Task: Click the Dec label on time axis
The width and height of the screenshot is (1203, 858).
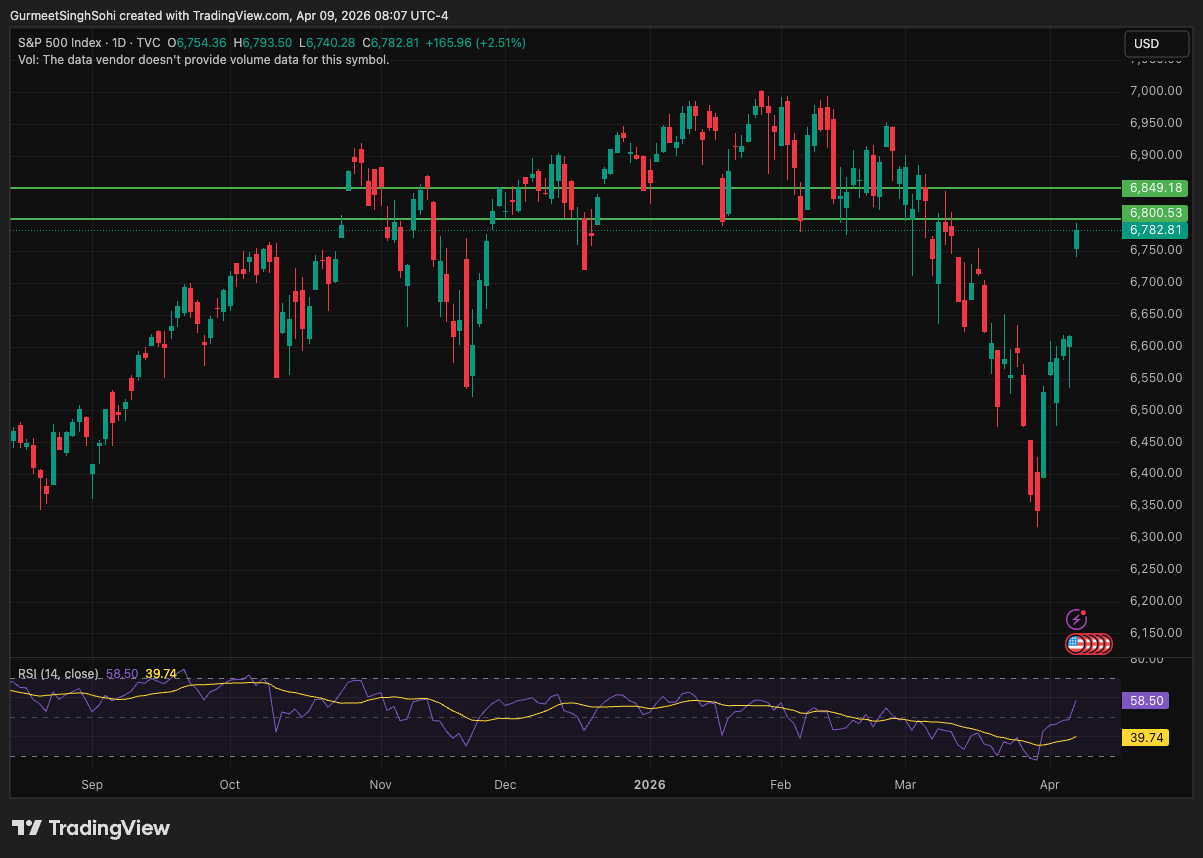Action: [505, 785]
